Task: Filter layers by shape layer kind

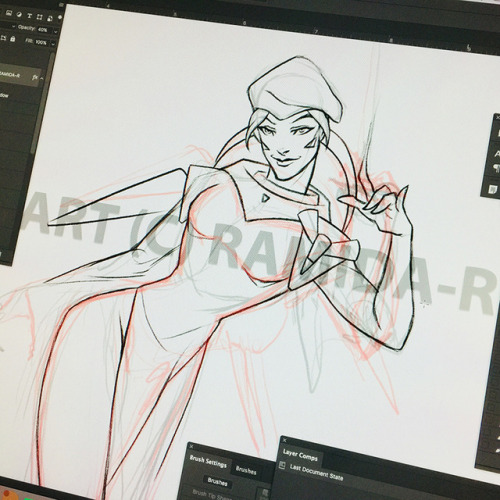Action: 40,17
